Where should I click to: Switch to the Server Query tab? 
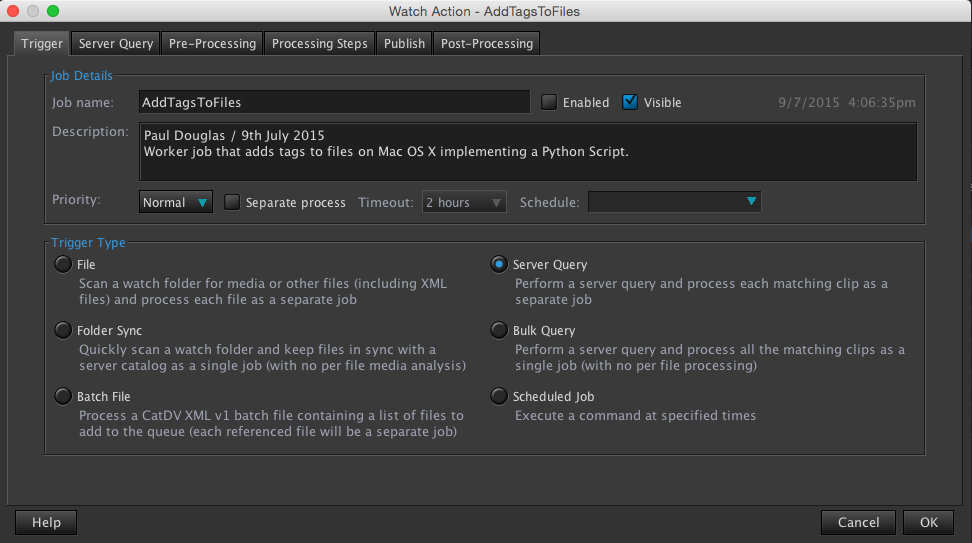click(x=116, y=44)
